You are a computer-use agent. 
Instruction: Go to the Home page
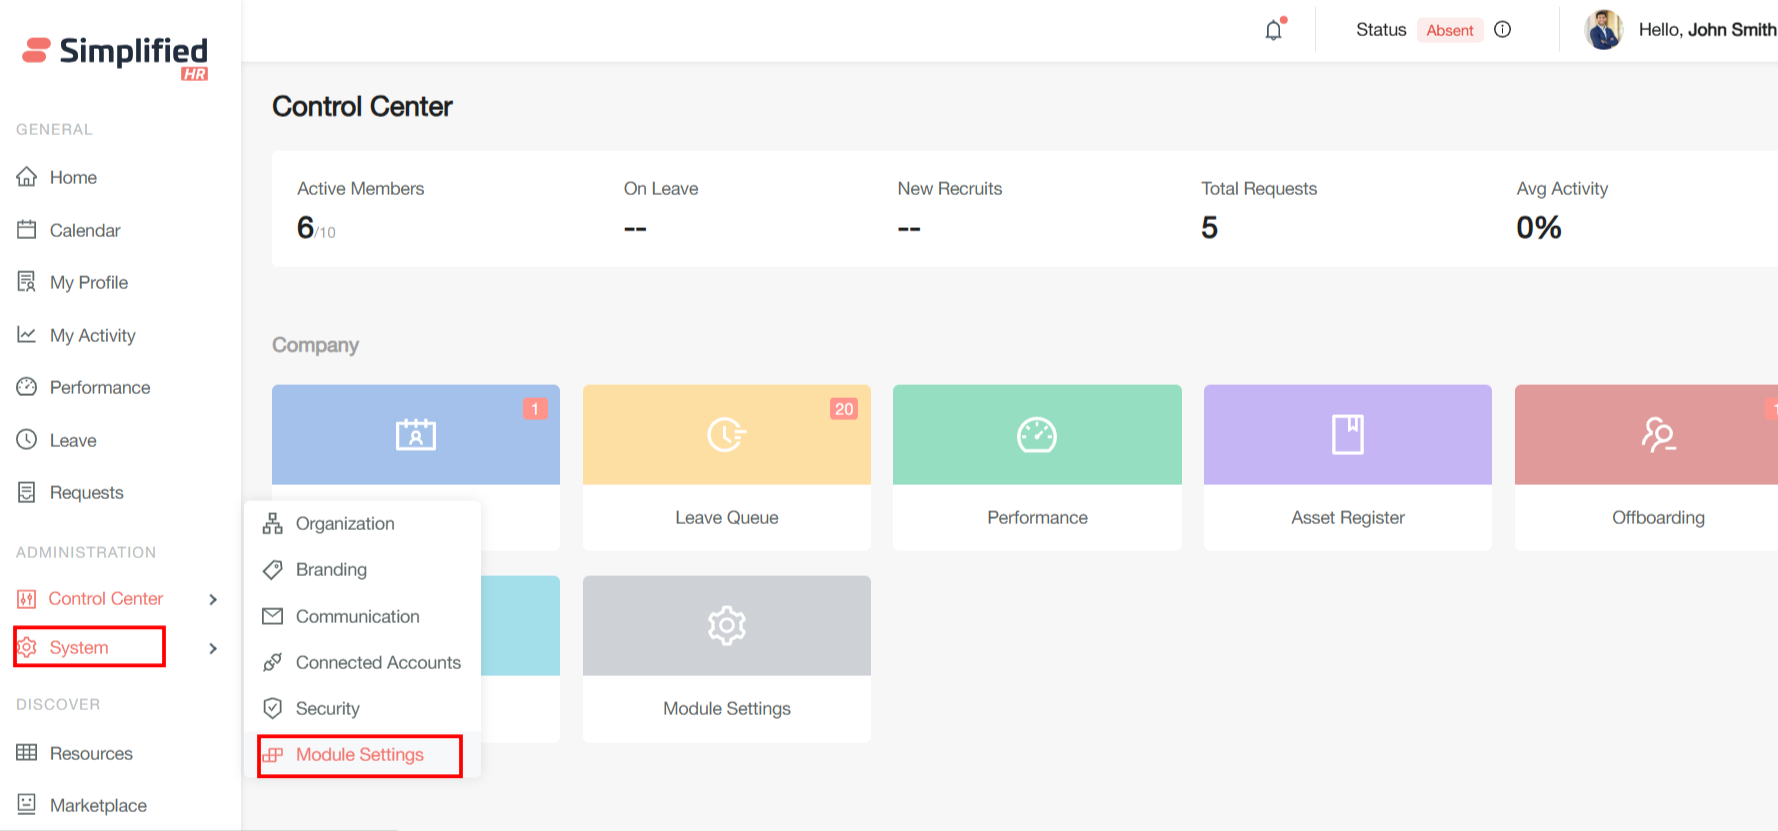click(73, 178)
